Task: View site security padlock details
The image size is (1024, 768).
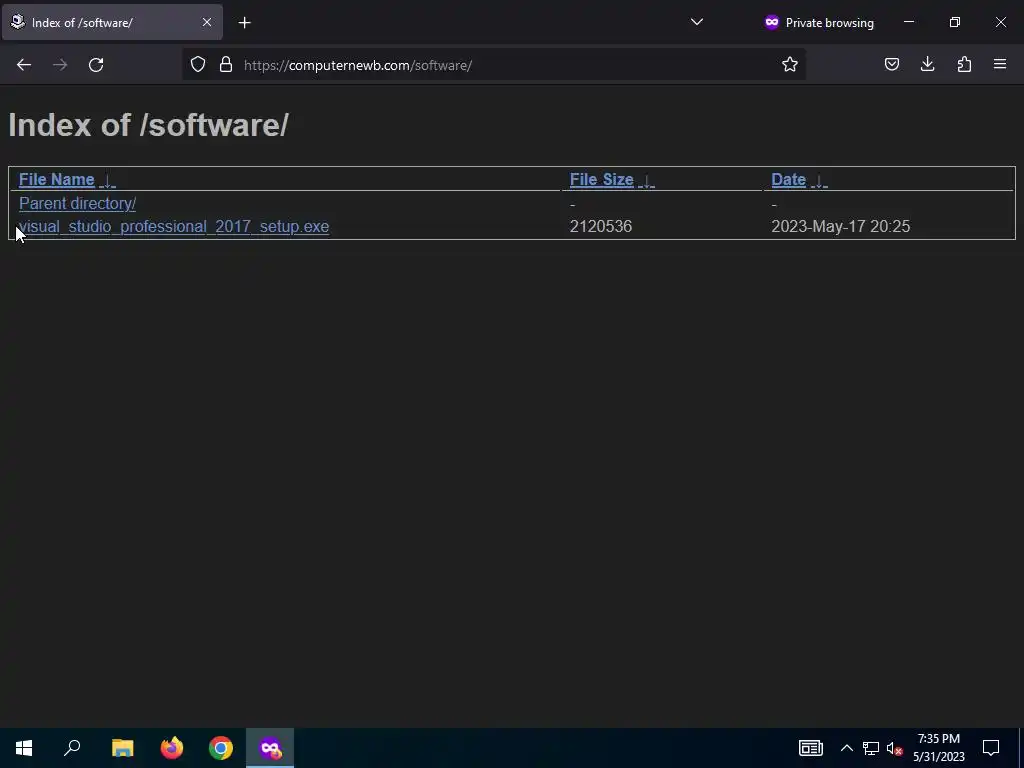Action: click(x=226, y=65)
